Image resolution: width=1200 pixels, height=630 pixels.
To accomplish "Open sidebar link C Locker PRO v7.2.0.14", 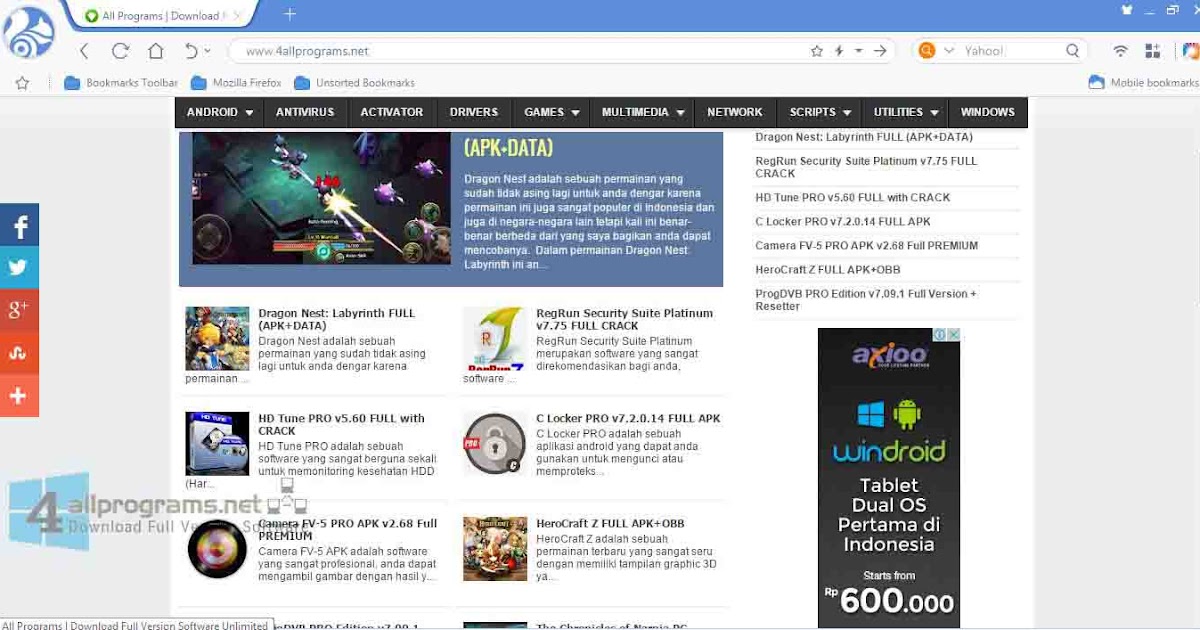I will click(x=843, y=221).
